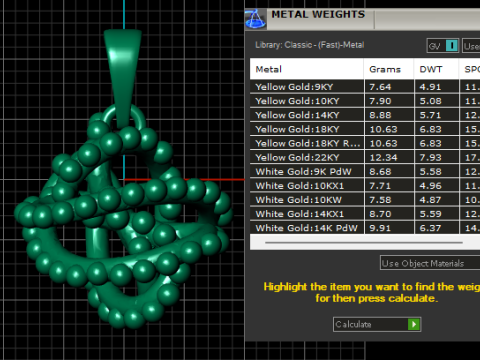Screen dimensions: 480x360
Task: Select the Yellow Gold:18KY R... row
Action: coord(365,143)
